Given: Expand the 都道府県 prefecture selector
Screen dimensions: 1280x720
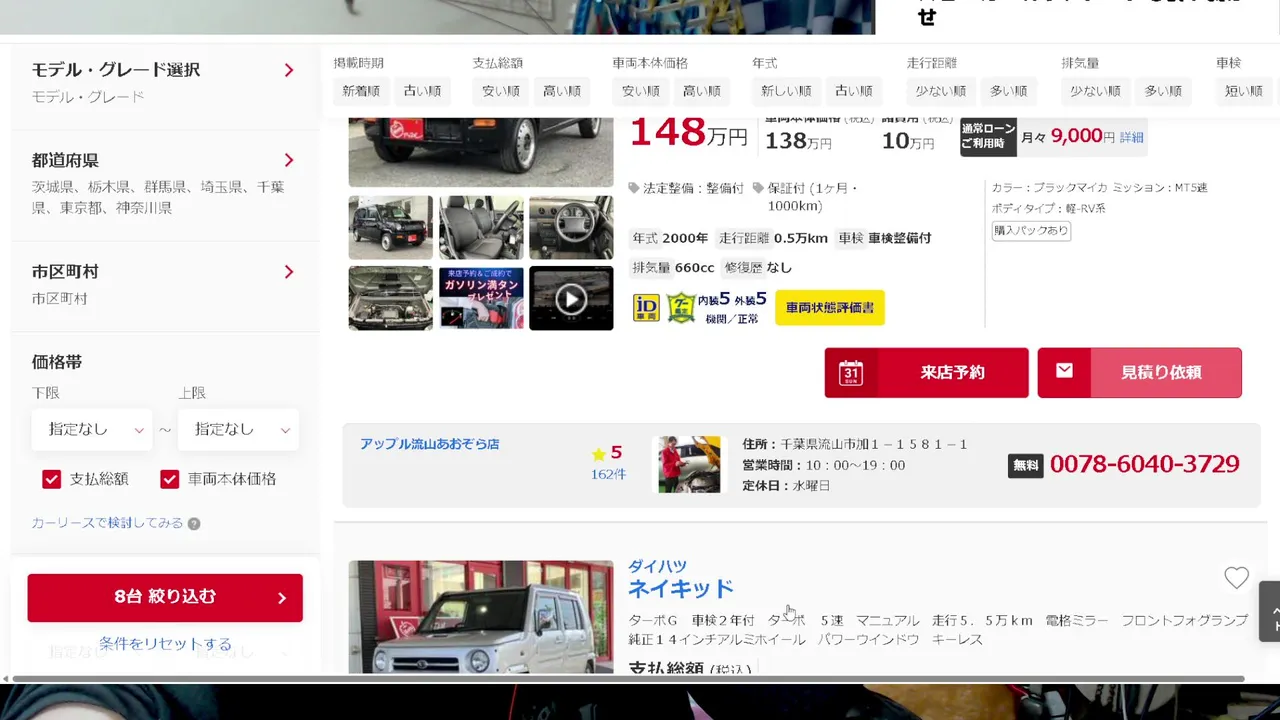Looking at the screenshot, I should click(x=289, y=160).
